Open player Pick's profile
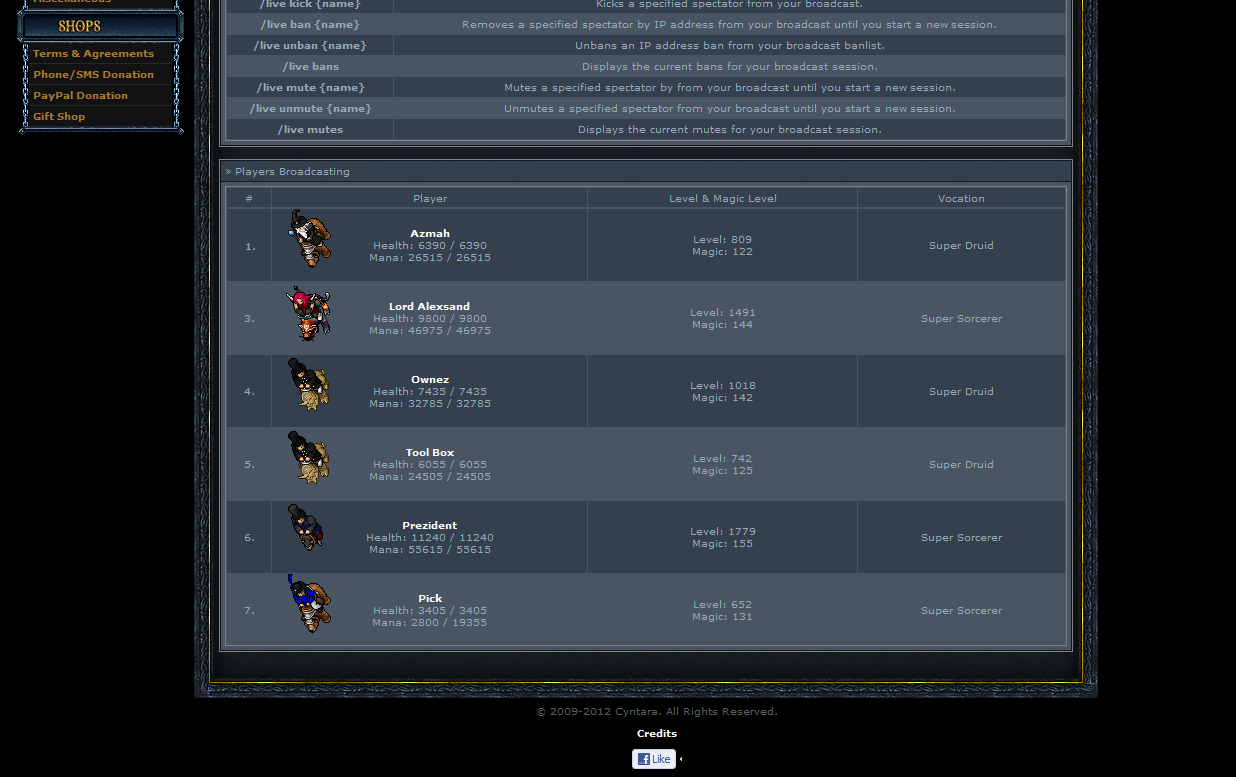Screen dimensions: 1236x777 click(x=430, y=599)
